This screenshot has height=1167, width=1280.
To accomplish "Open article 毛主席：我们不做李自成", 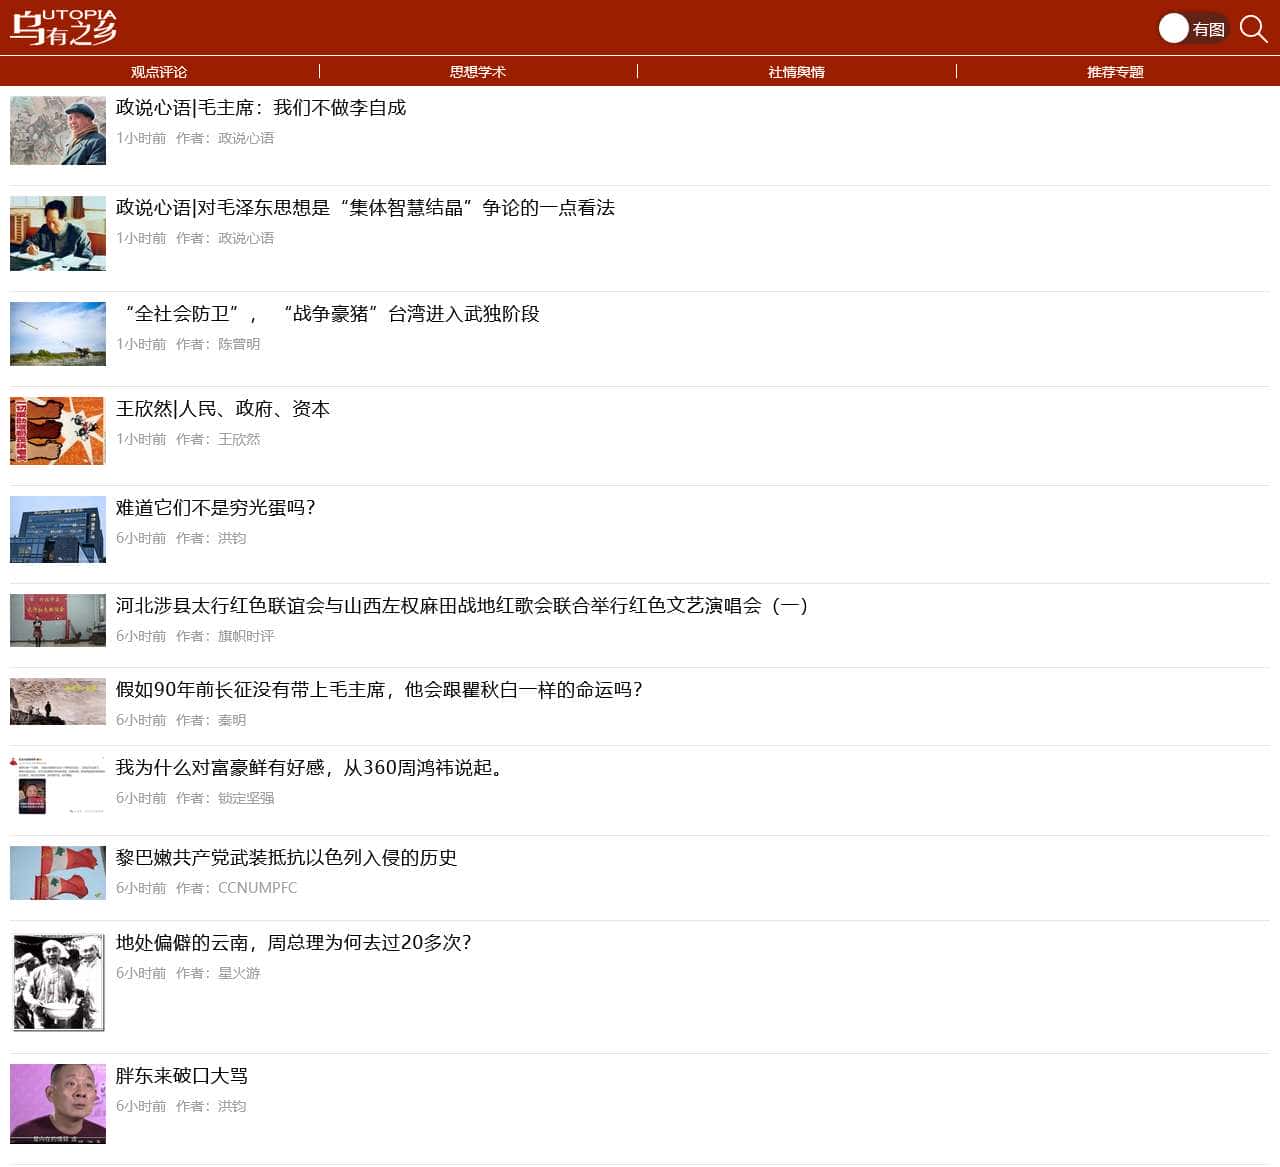I will click(260, 107).
